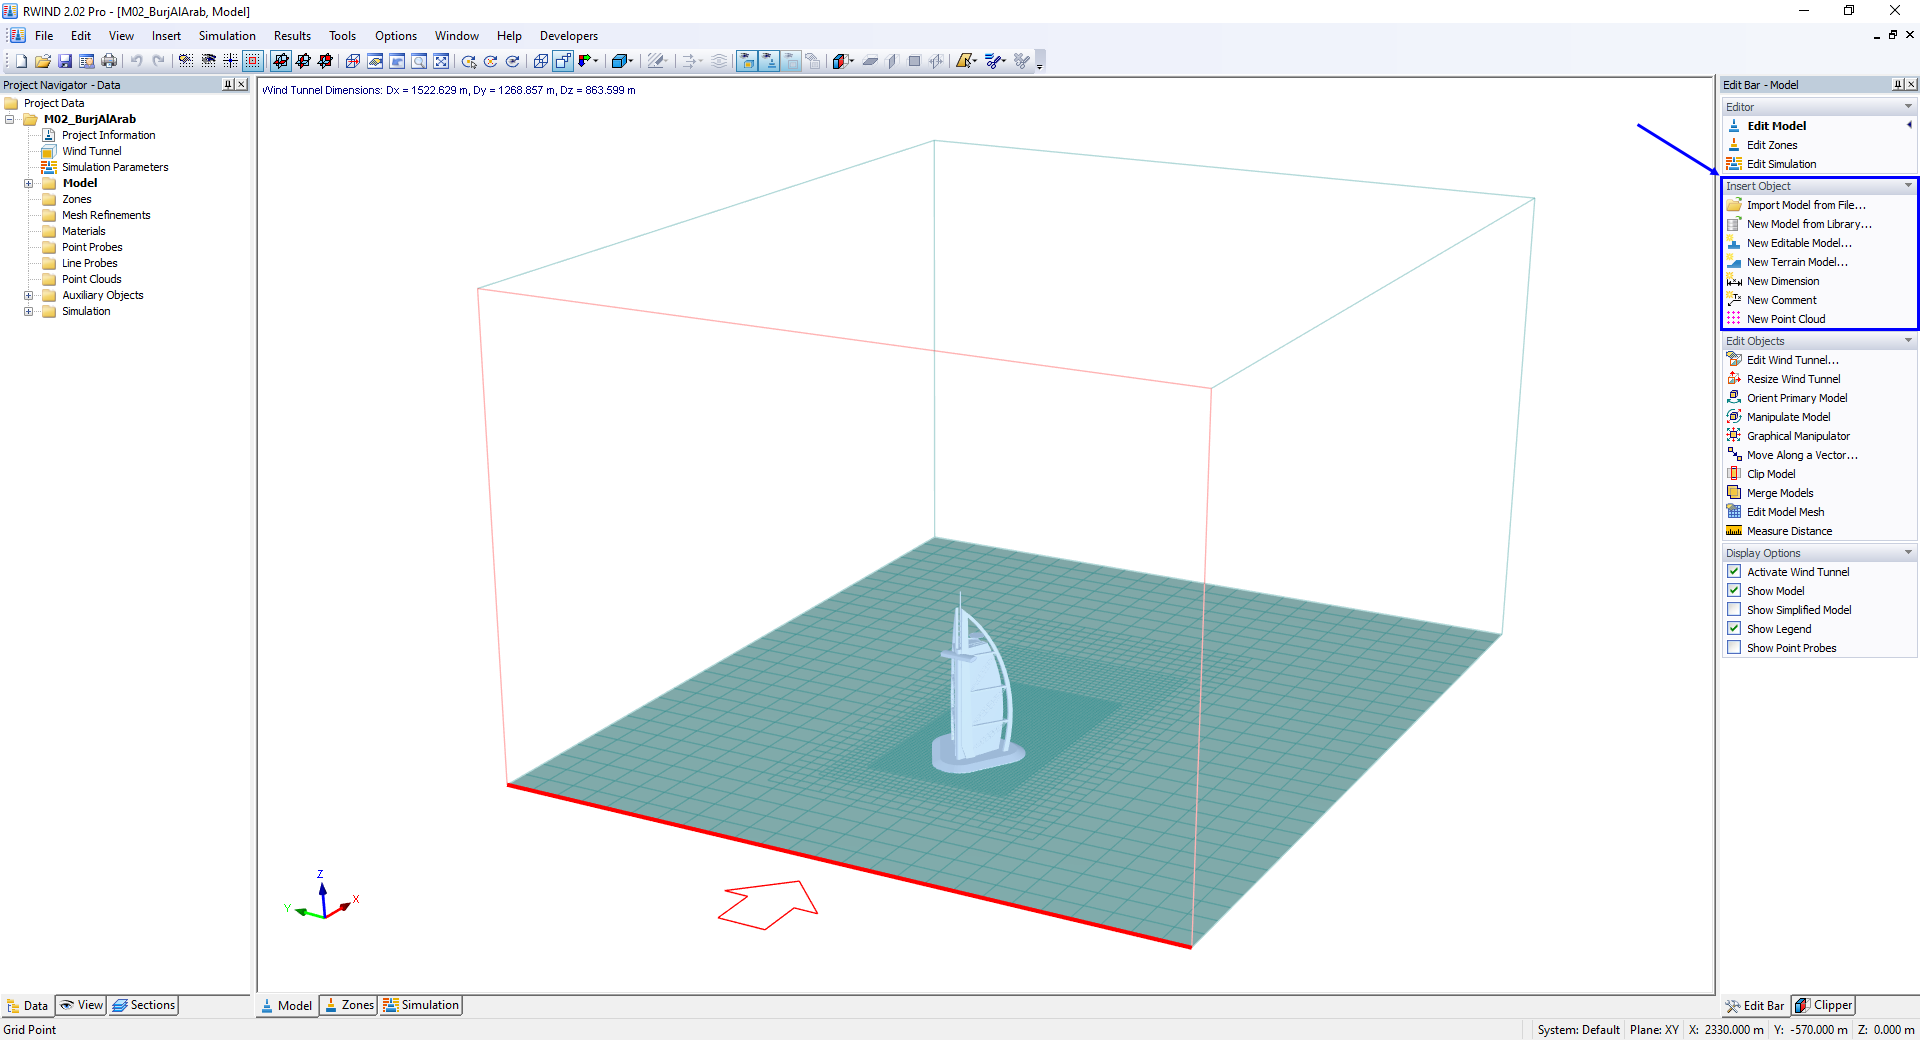Switch to the Zones bottom tab
The image size is (1920, 1040).
click(x=349, y=1005)
